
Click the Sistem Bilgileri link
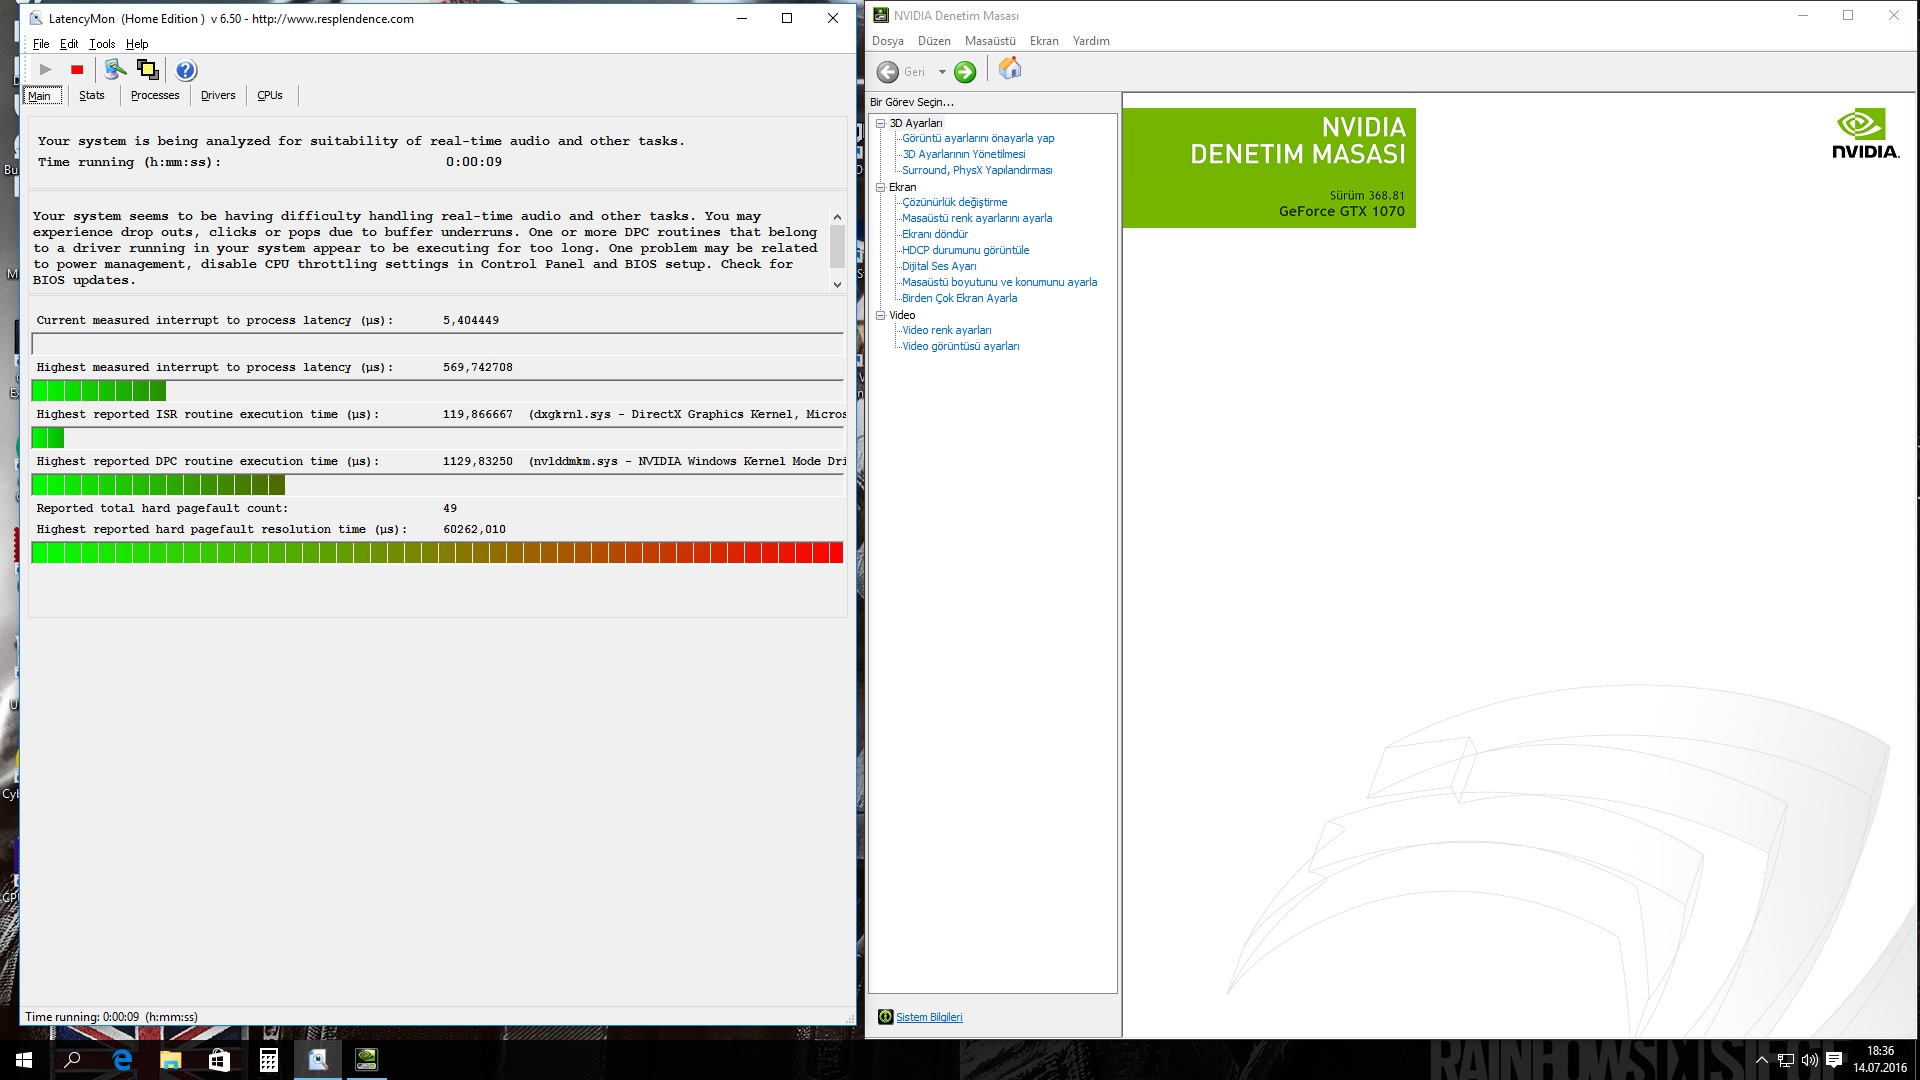929,1017
